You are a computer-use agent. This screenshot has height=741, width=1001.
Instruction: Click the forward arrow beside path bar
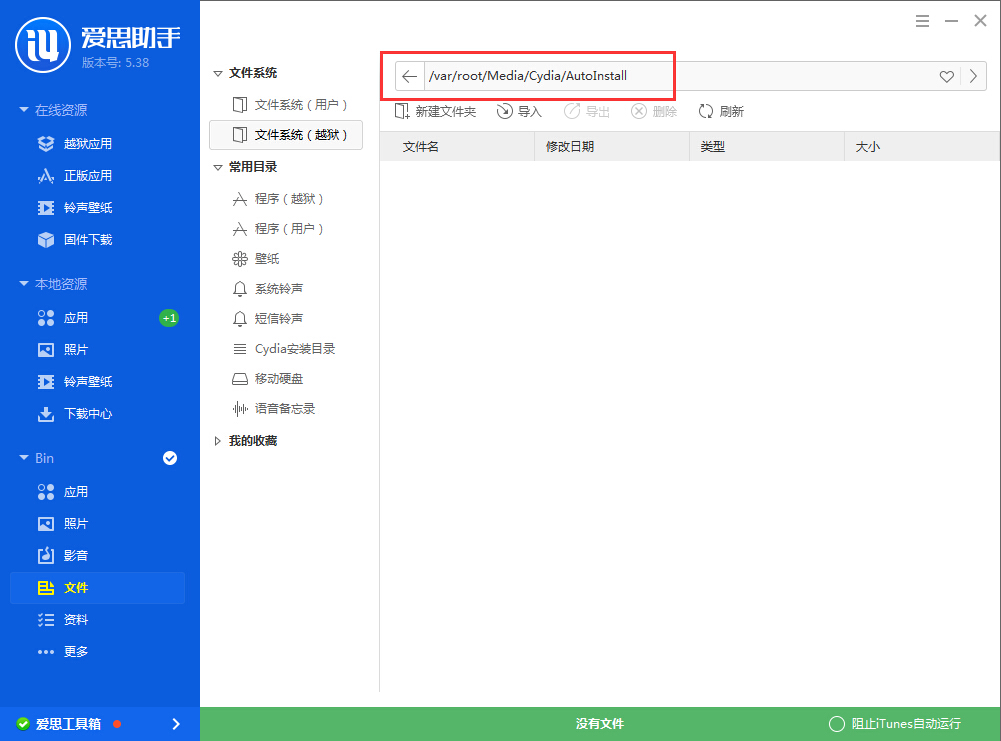974,77
